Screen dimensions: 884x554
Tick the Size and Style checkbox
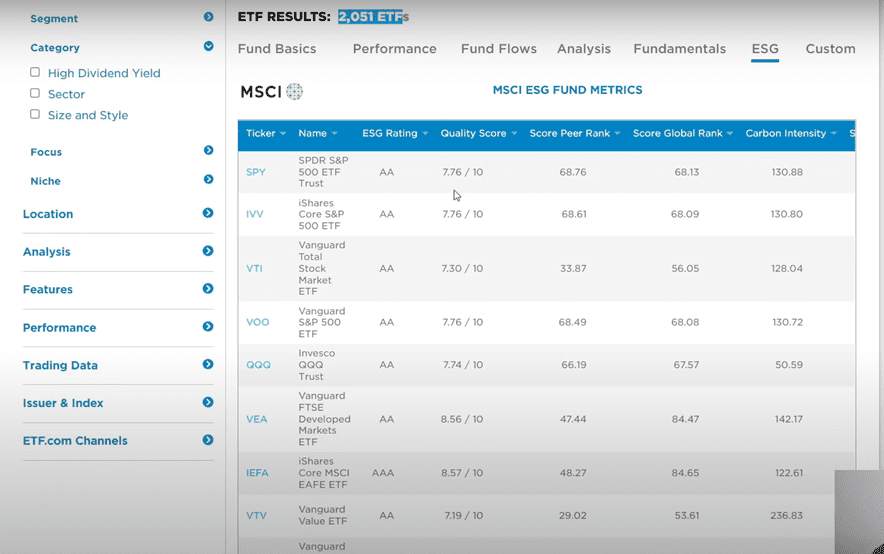tap(35, 115)
